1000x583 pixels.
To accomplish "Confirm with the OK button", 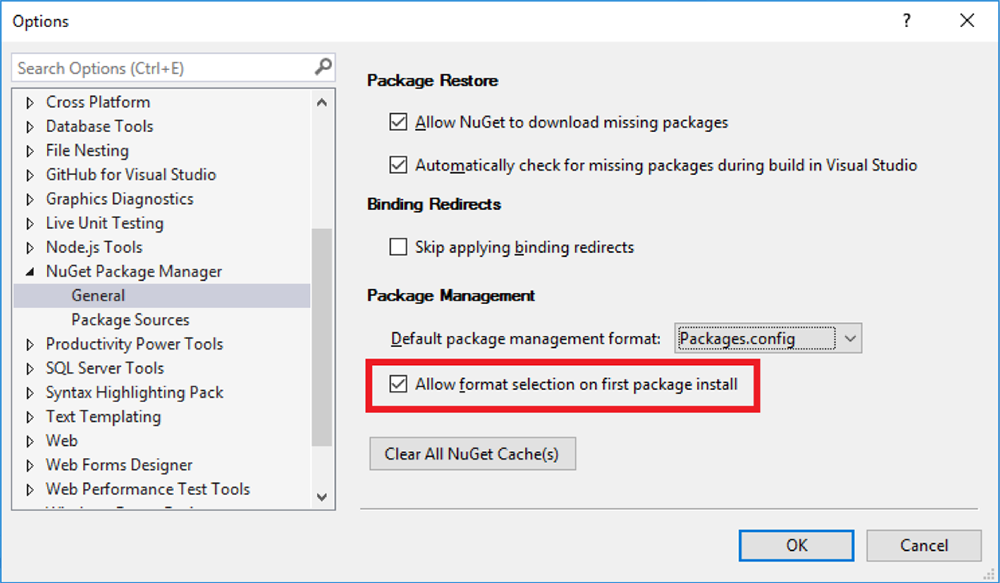I will click(797, 545).
